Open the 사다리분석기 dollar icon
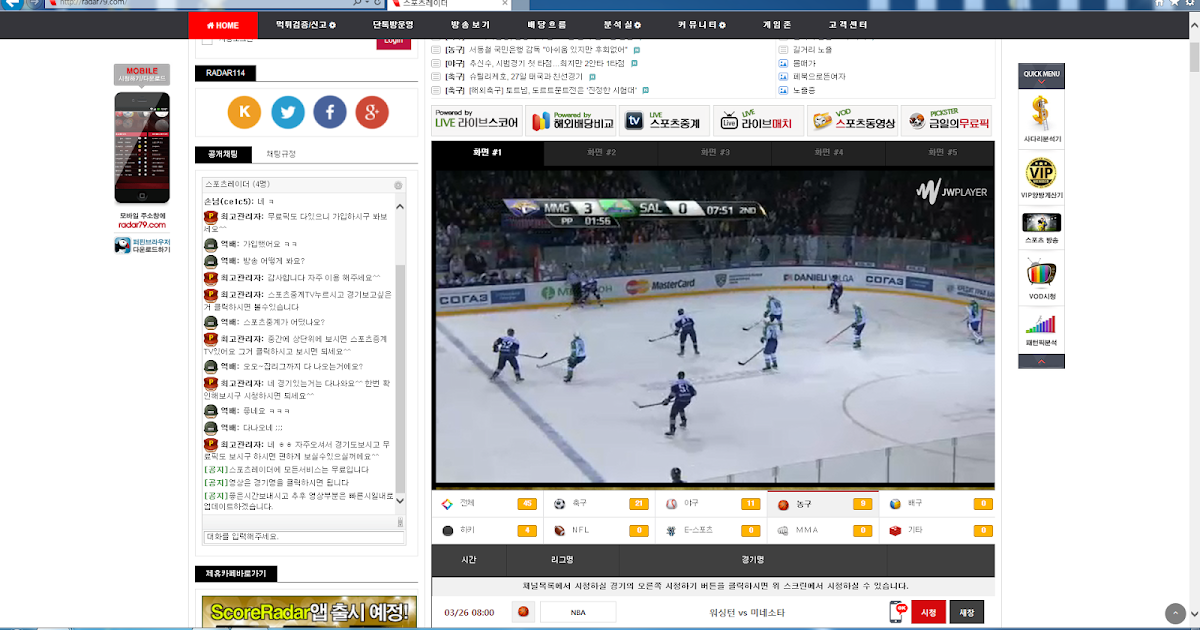Screen dimensions: 1200x630 [1041, 113]
